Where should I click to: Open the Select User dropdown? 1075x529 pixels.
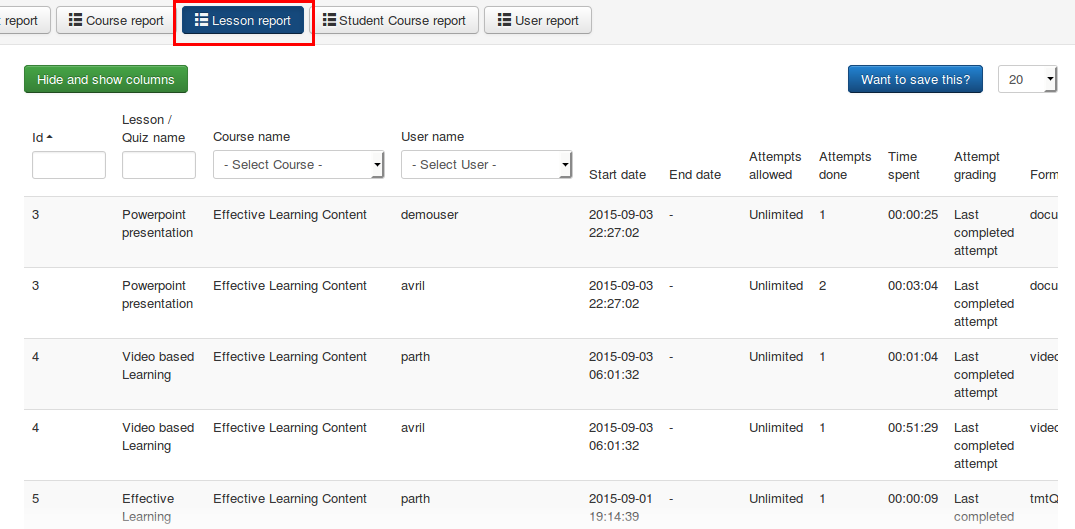[486, 165]
